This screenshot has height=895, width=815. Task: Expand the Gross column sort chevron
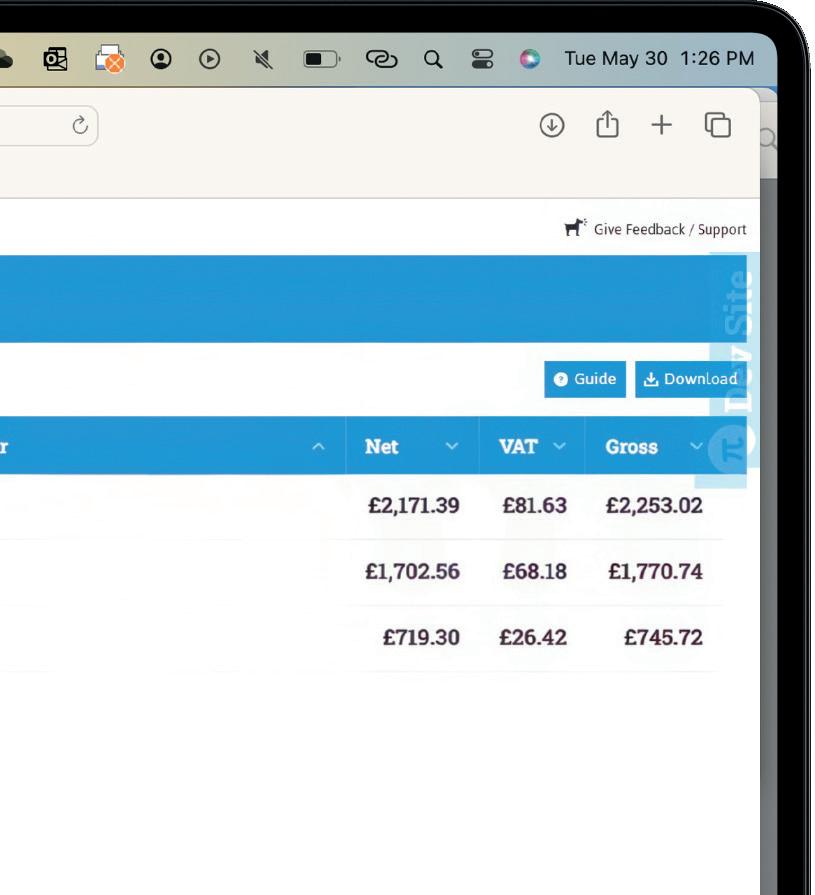(696, 446)
